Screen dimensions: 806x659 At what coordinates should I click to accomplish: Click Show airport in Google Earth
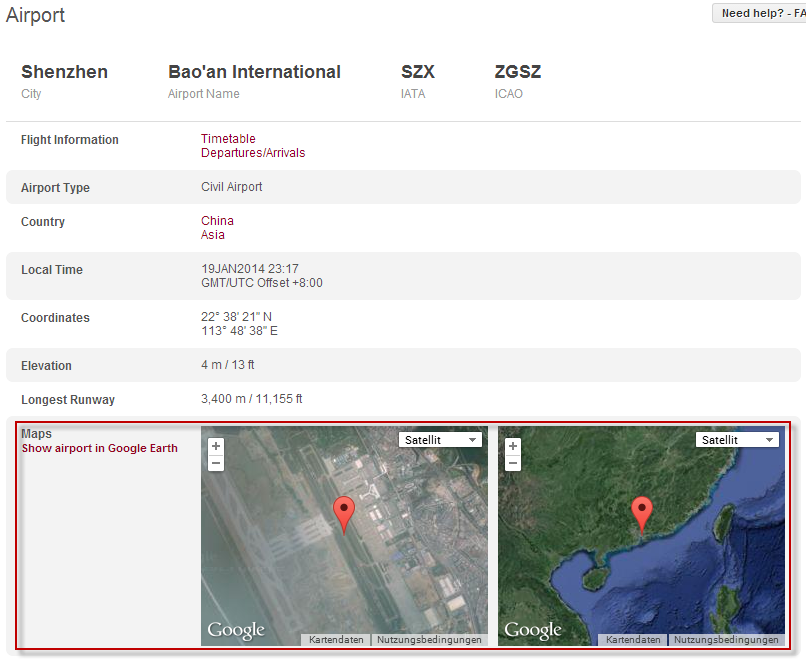(x=100, y=448)
